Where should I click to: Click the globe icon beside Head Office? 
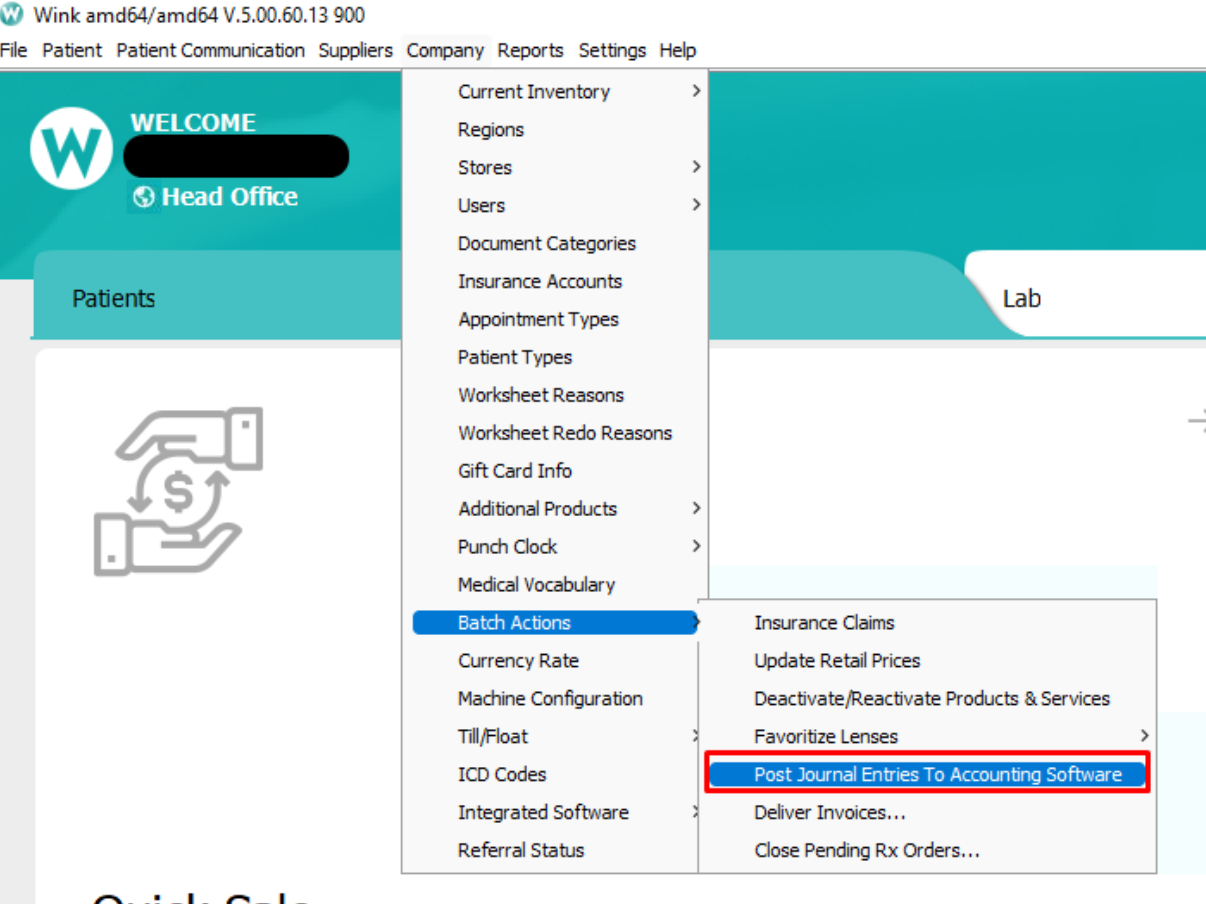pyautogui.click(x=143, y=197)
